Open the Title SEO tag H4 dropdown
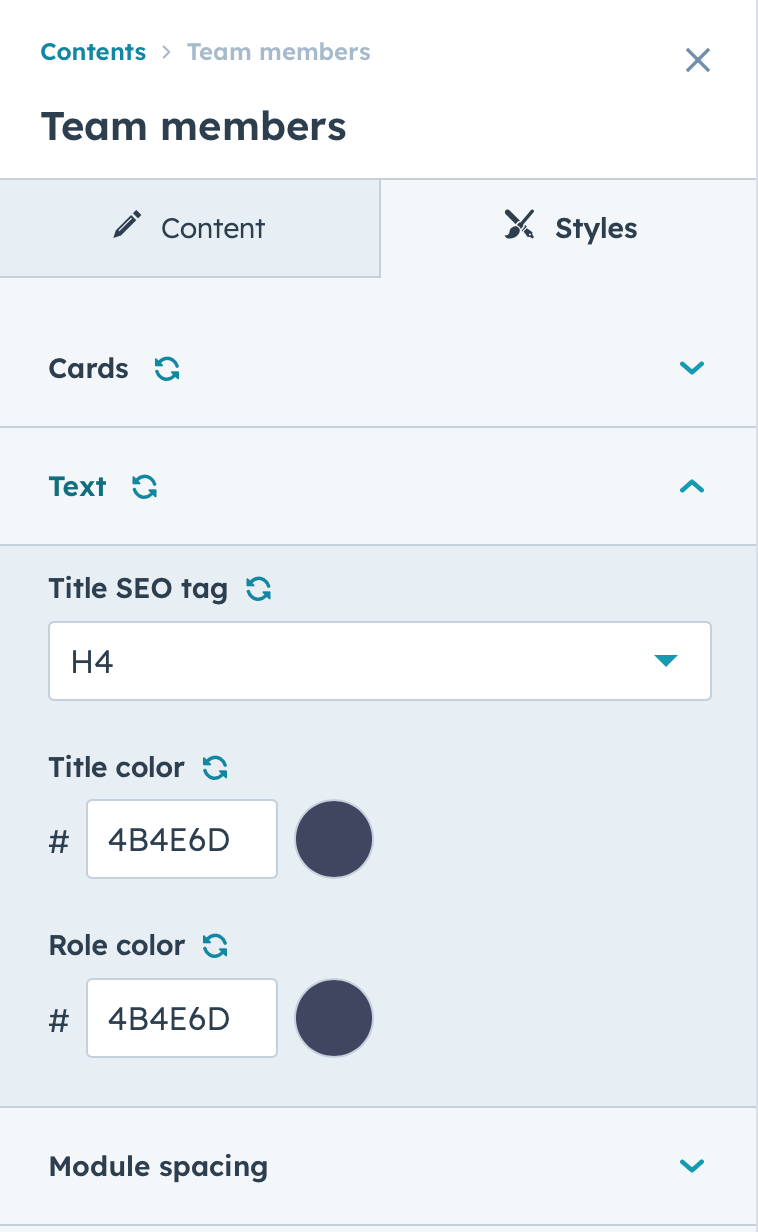Image resolution: width=758 pixels, height=1232 pixels. 380,661
